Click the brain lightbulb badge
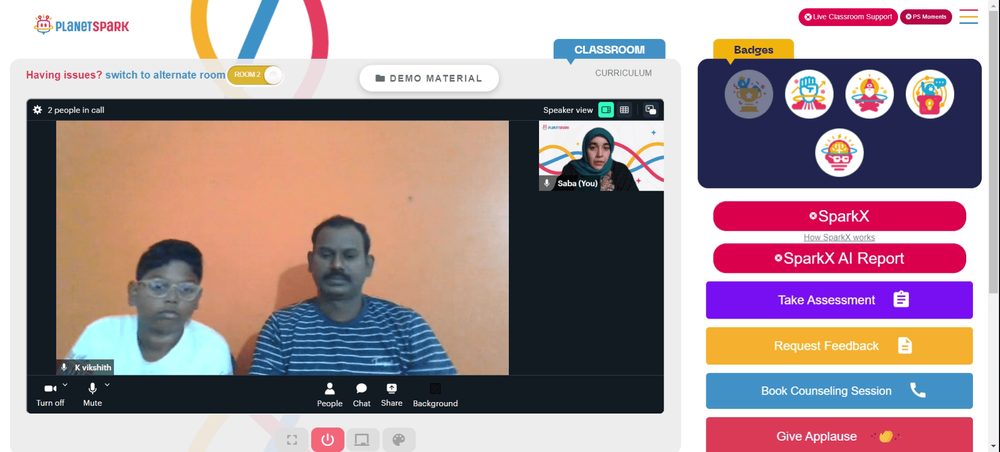The width and height of the screenshot is (1000, 452). [839, 153]
